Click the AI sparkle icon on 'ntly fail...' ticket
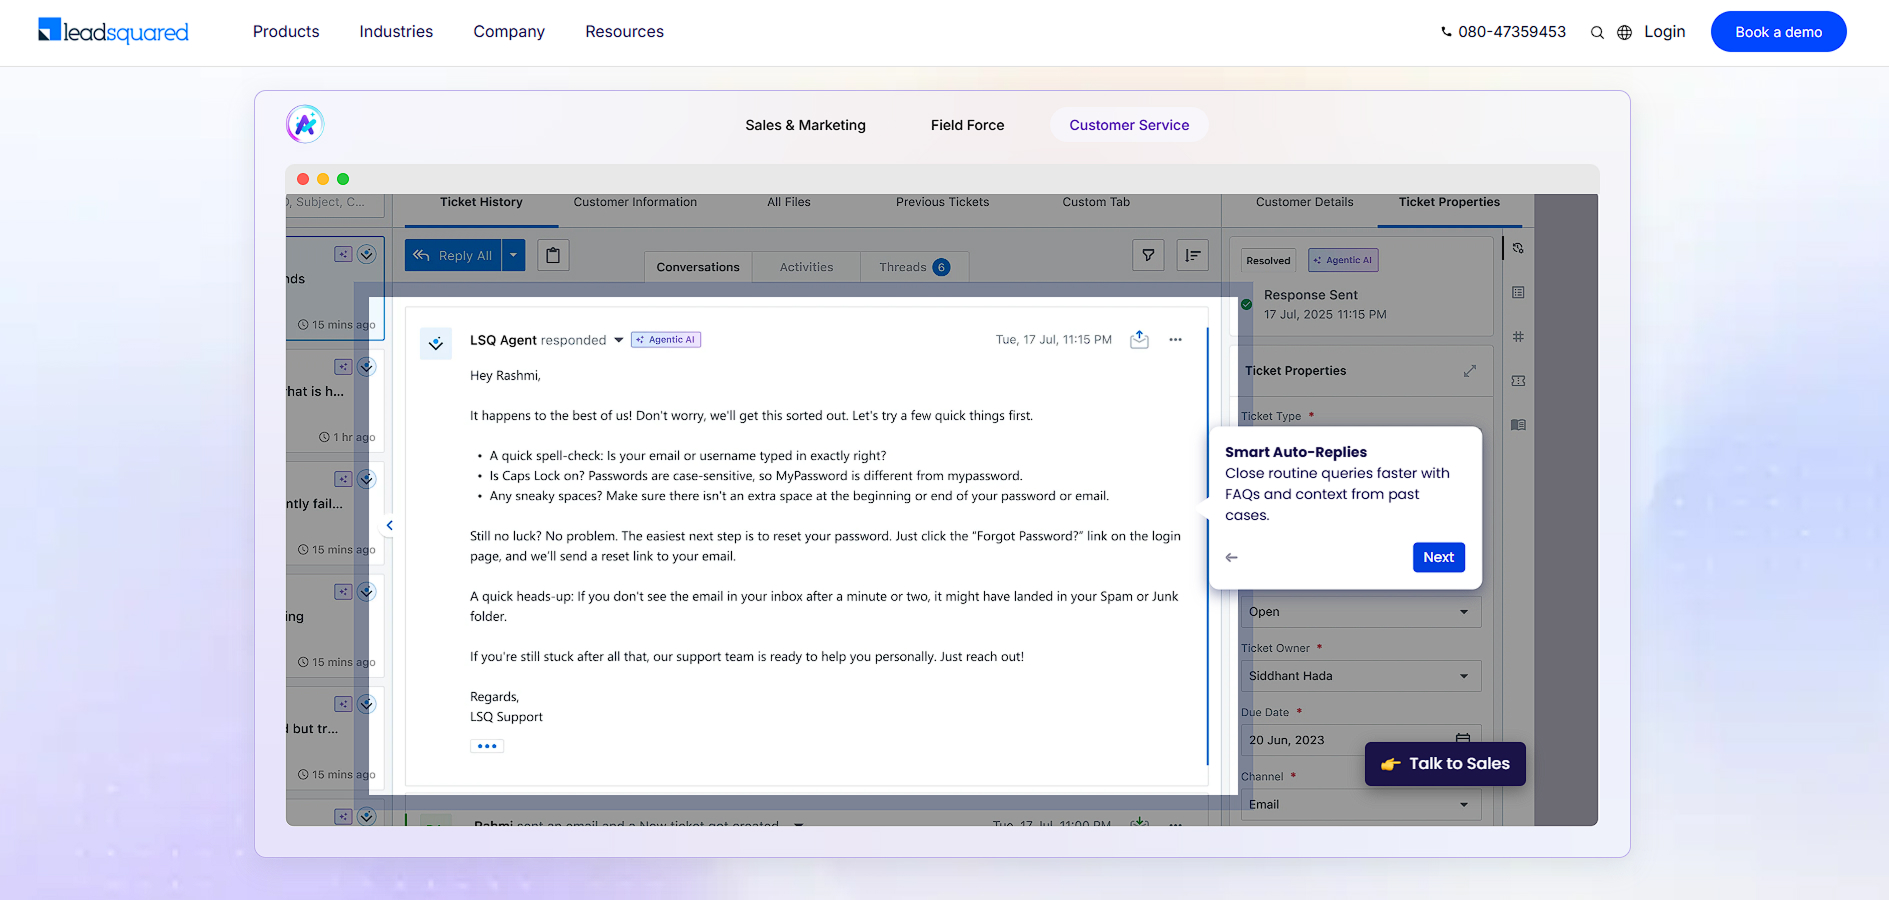1889x900 pixels. 343,479
